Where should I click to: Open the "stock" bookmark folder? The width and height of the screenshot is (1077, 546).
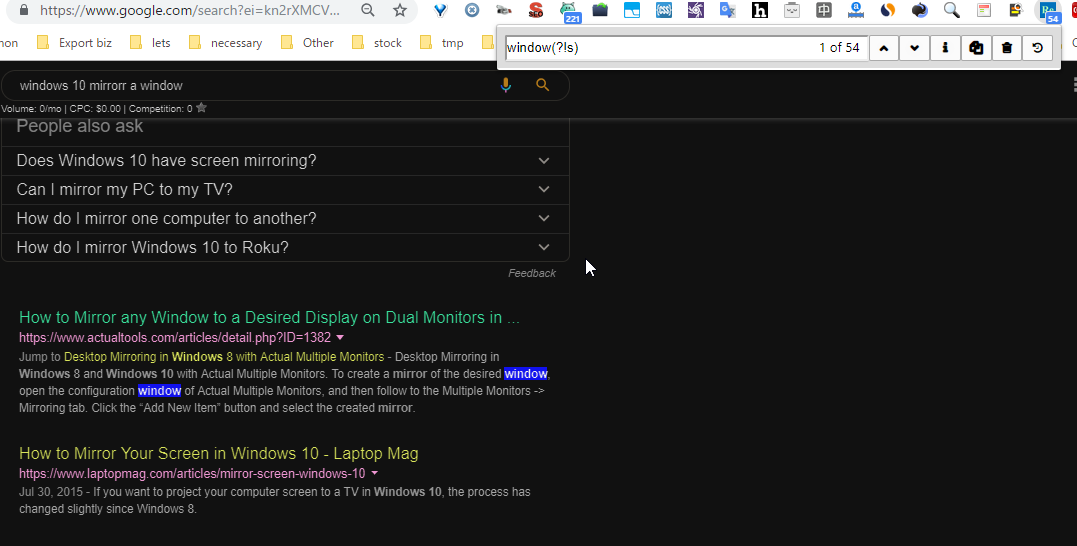click(377, 43)
